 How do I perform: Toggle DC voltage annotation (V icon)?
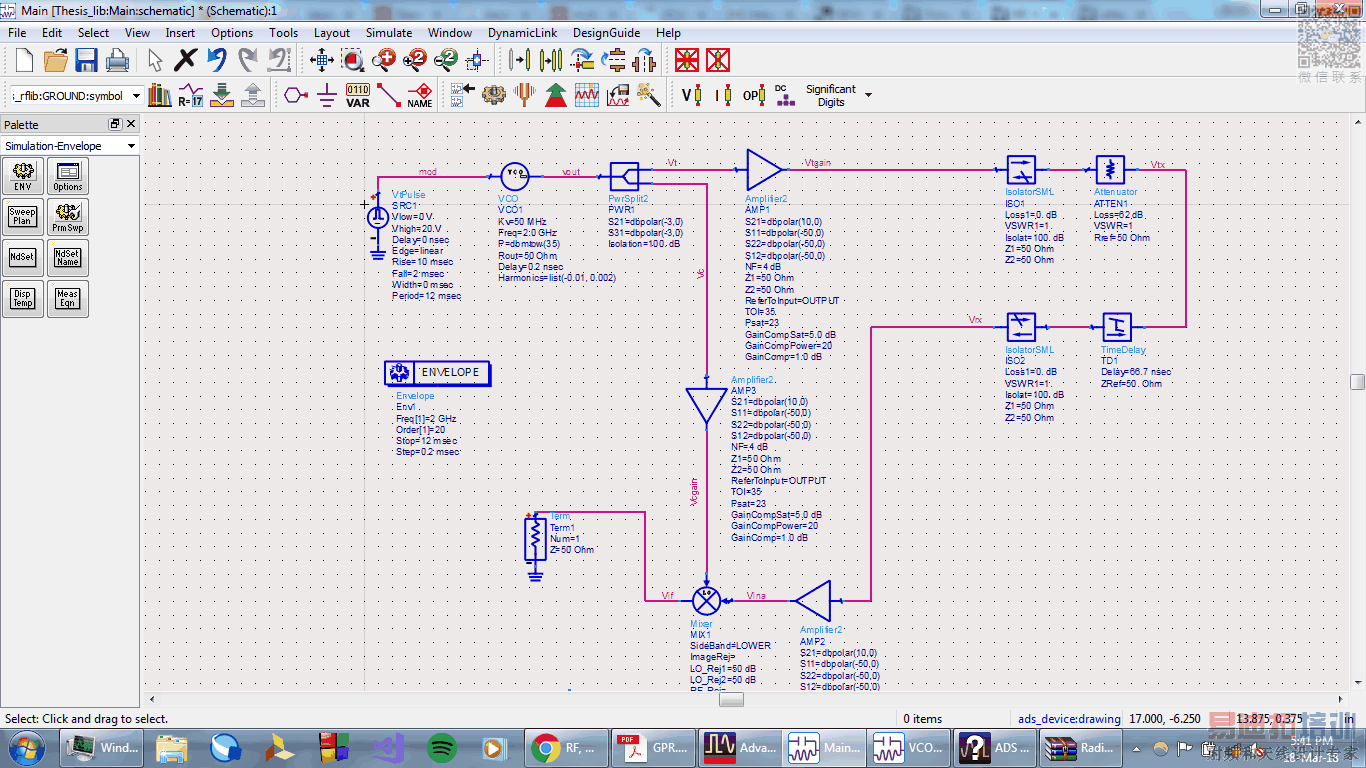(691, 95)
